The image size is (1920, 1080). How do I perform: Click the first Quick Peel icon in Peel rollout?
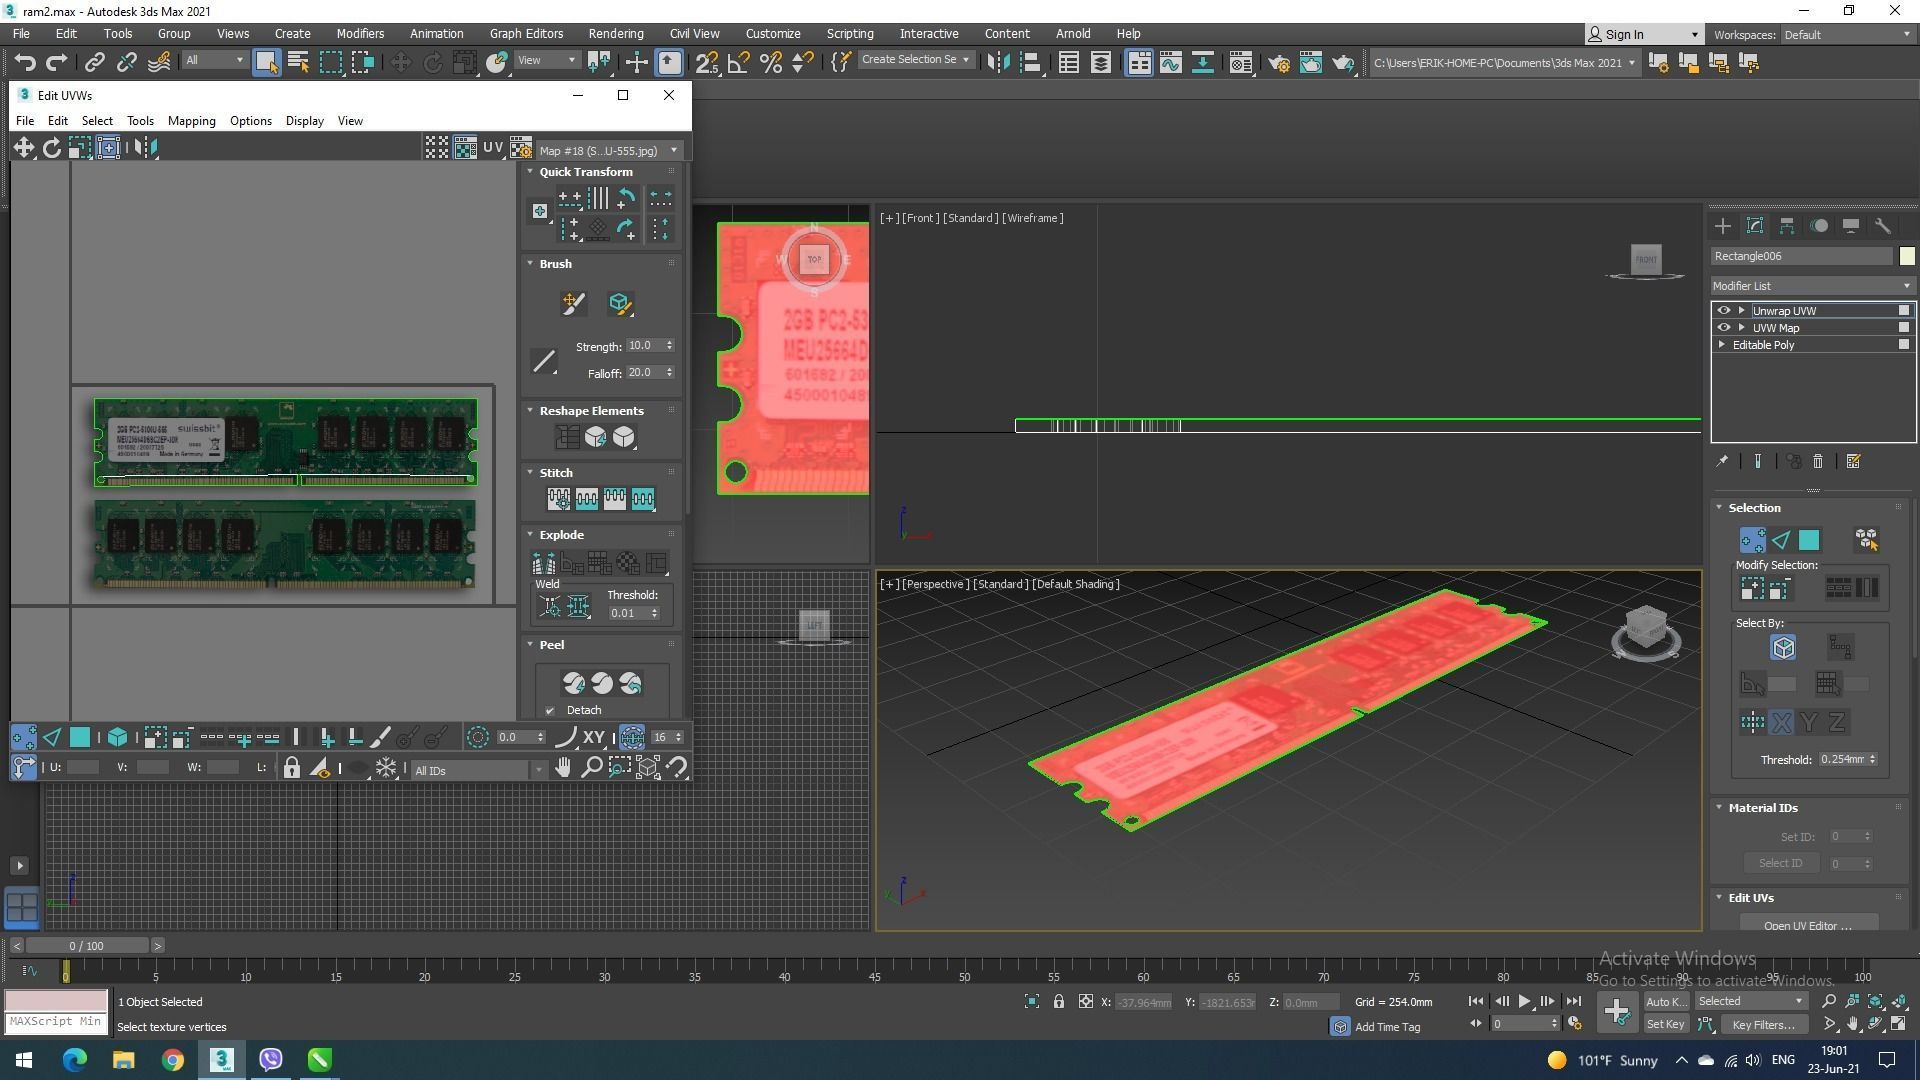[574, 683]
